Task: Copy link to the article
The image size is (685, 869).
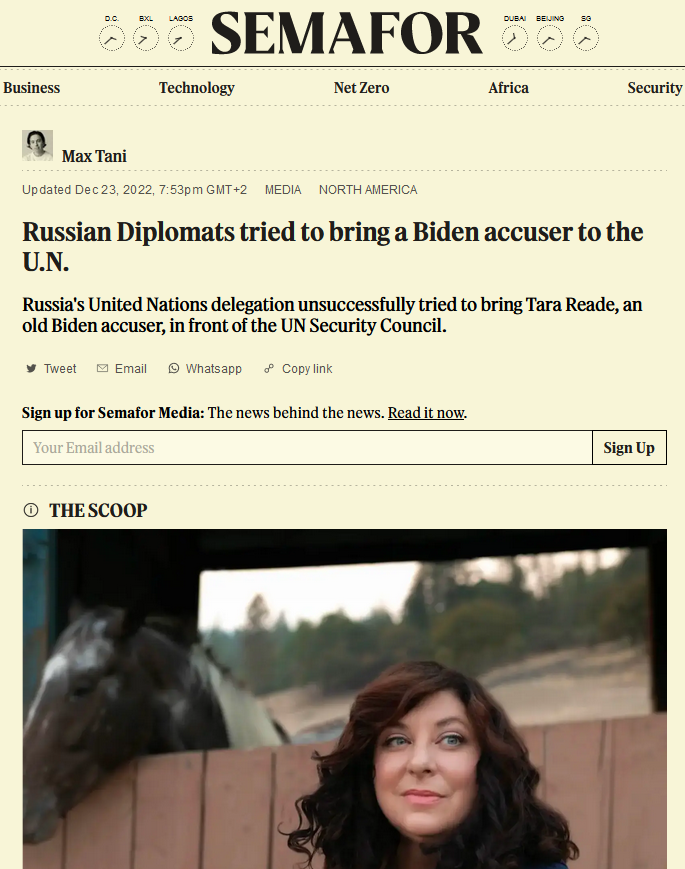Action: [298, 369]
